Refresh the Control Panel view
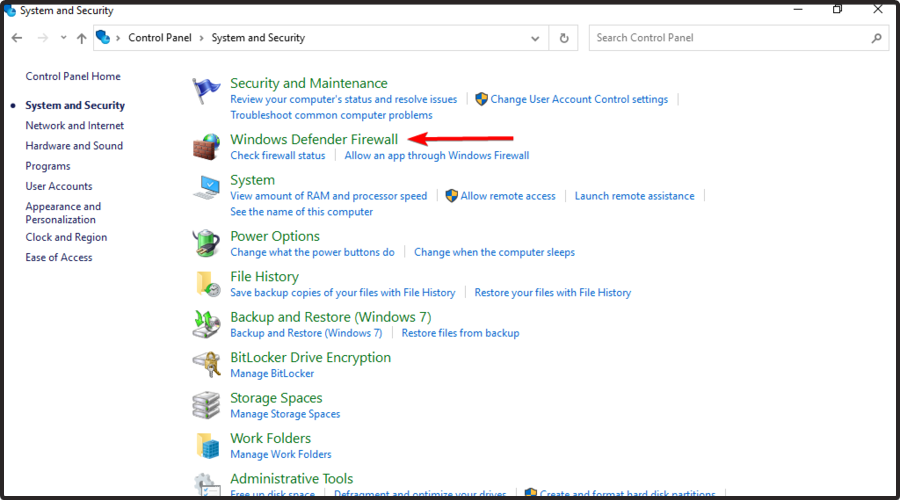This screenshot has height=500, width=900. 564,38
